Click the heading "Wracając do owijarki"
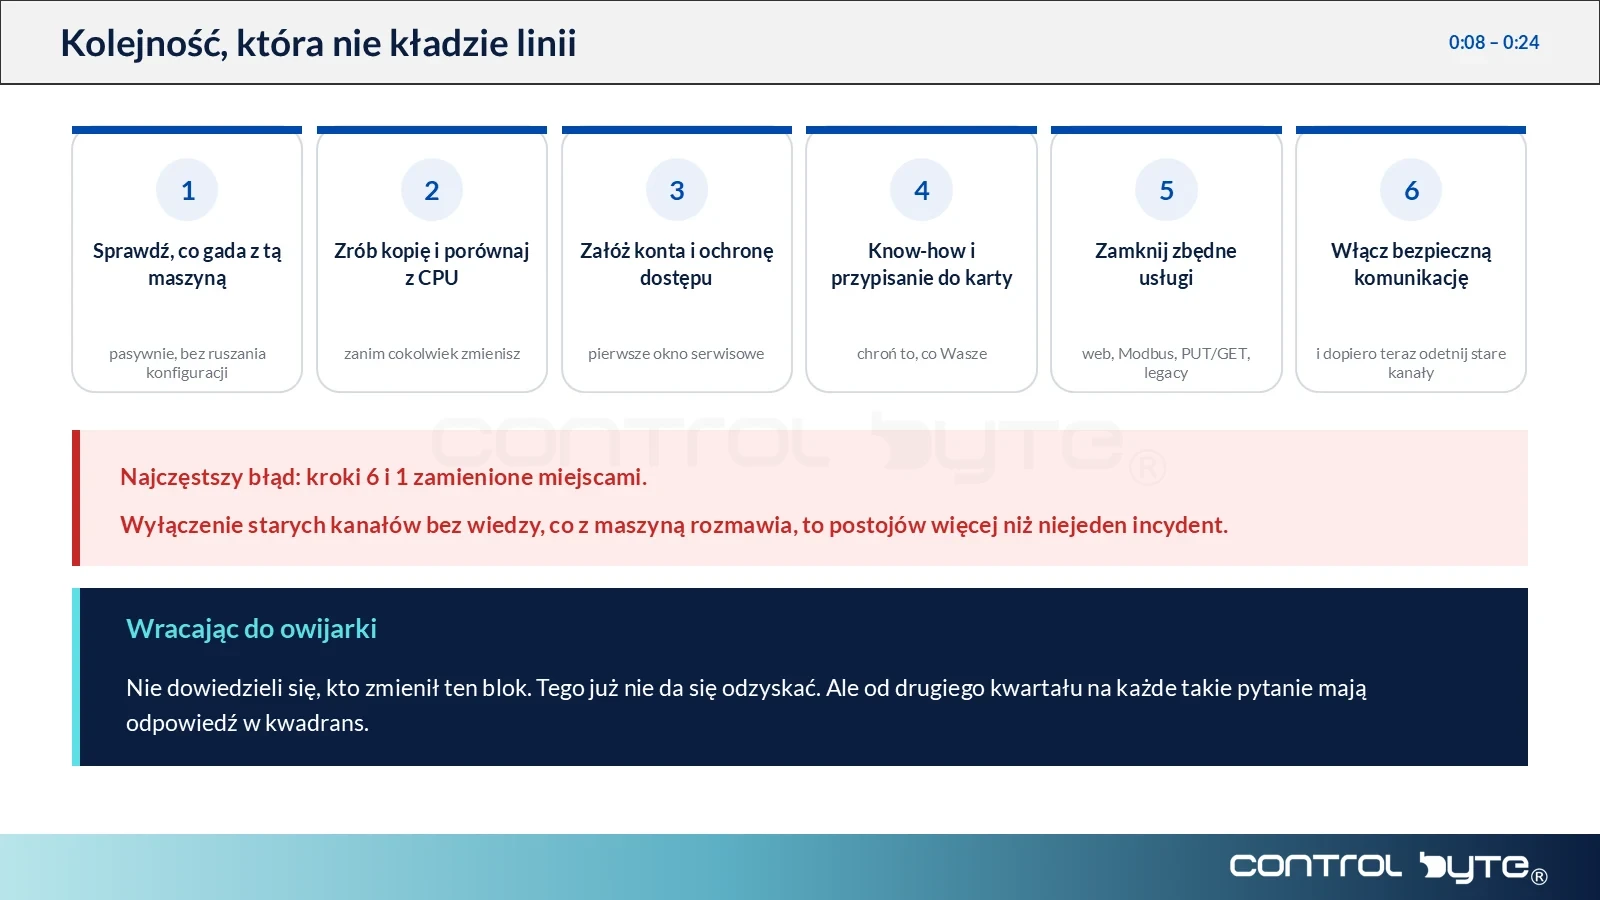The width and height of the screenshot is (1600, 900). pyautogui.click(x=251, y=628)
